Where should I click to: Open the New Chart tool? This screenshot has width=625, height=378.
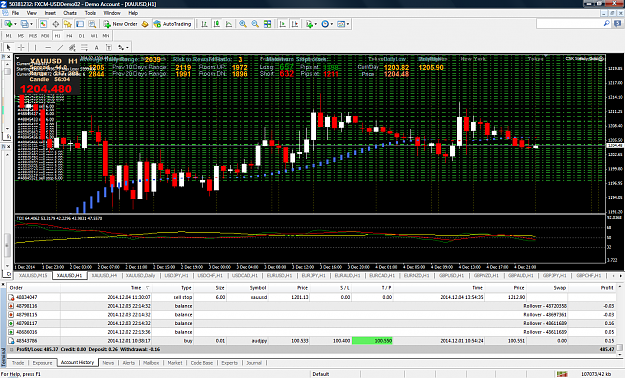click(8, 24)
